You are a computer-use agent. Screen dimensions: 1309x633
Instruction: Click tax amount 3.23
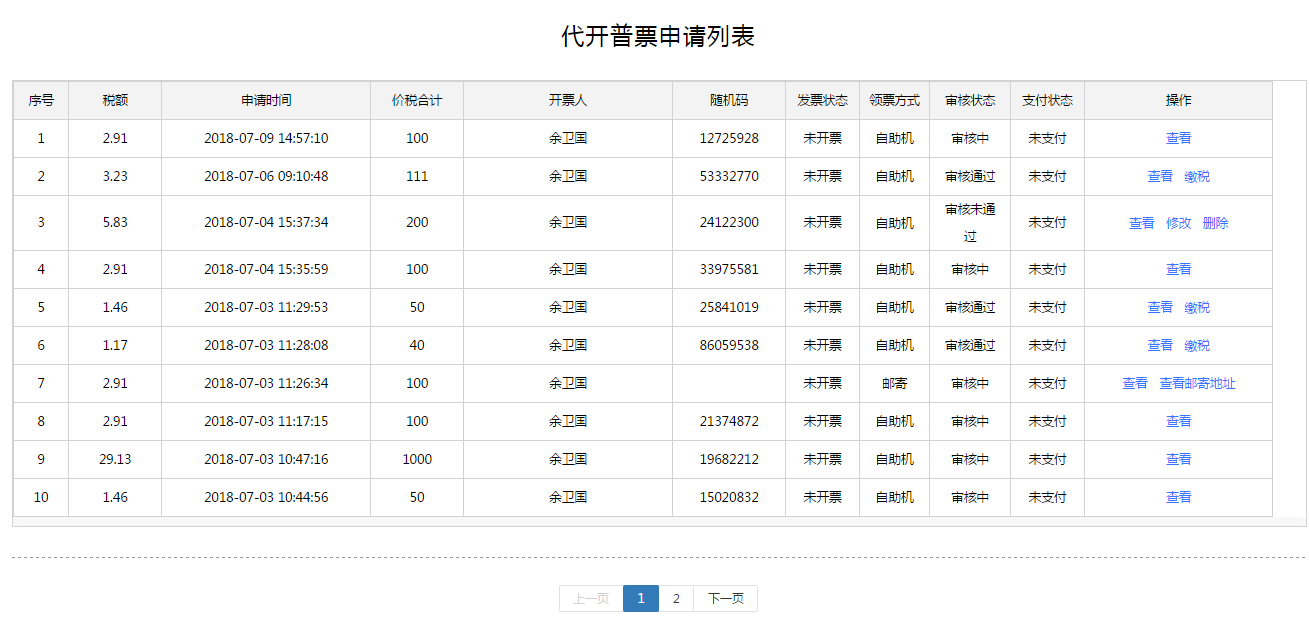coord(115,176)
